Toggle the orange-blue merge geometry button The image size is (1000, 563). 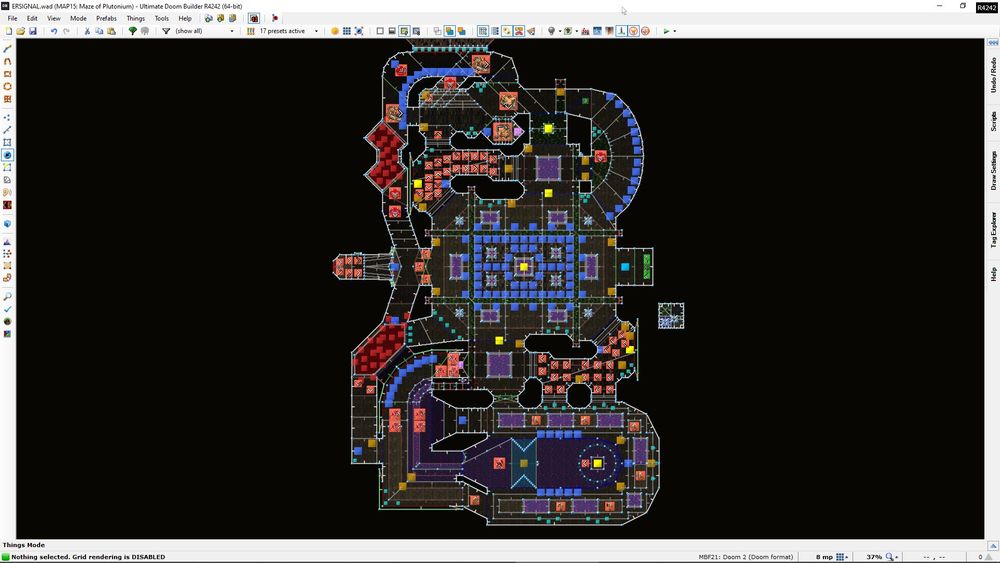click(461, 31)
